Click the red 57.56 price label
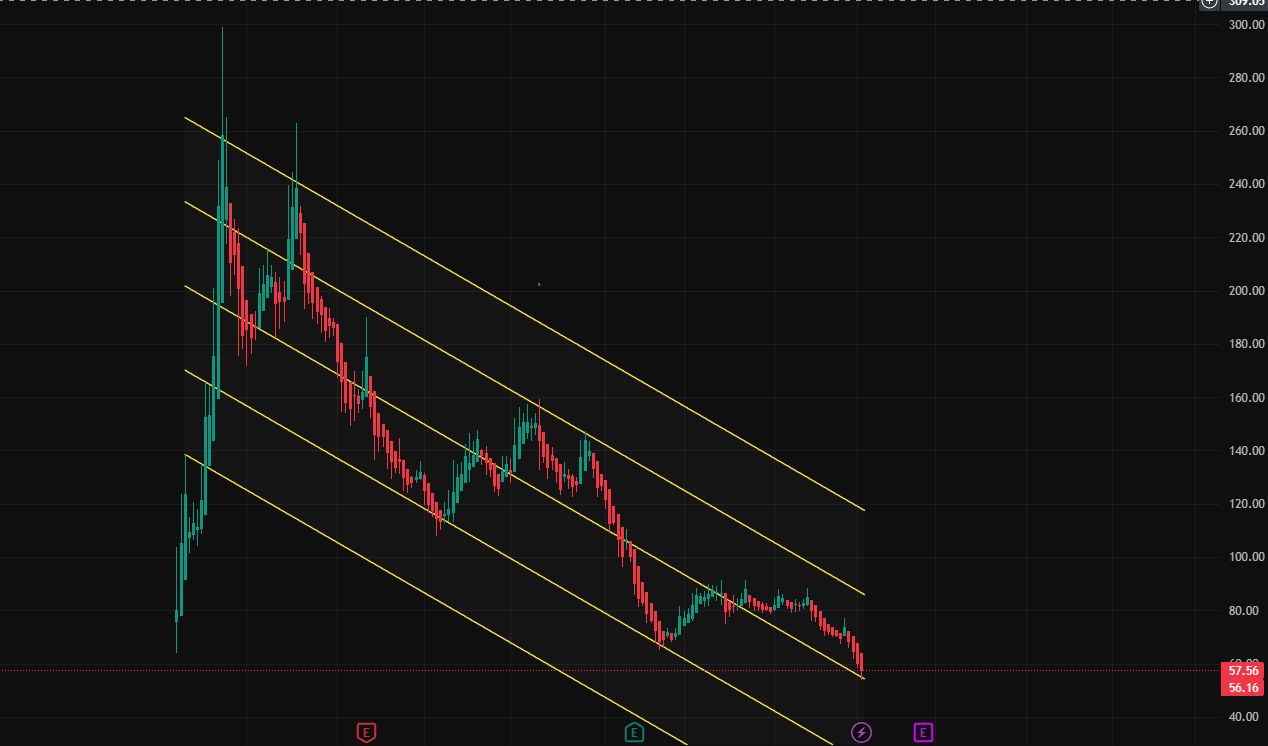Image resolution: width=1268 pixels, height=746 pixels. click(x=1243, y=671)
